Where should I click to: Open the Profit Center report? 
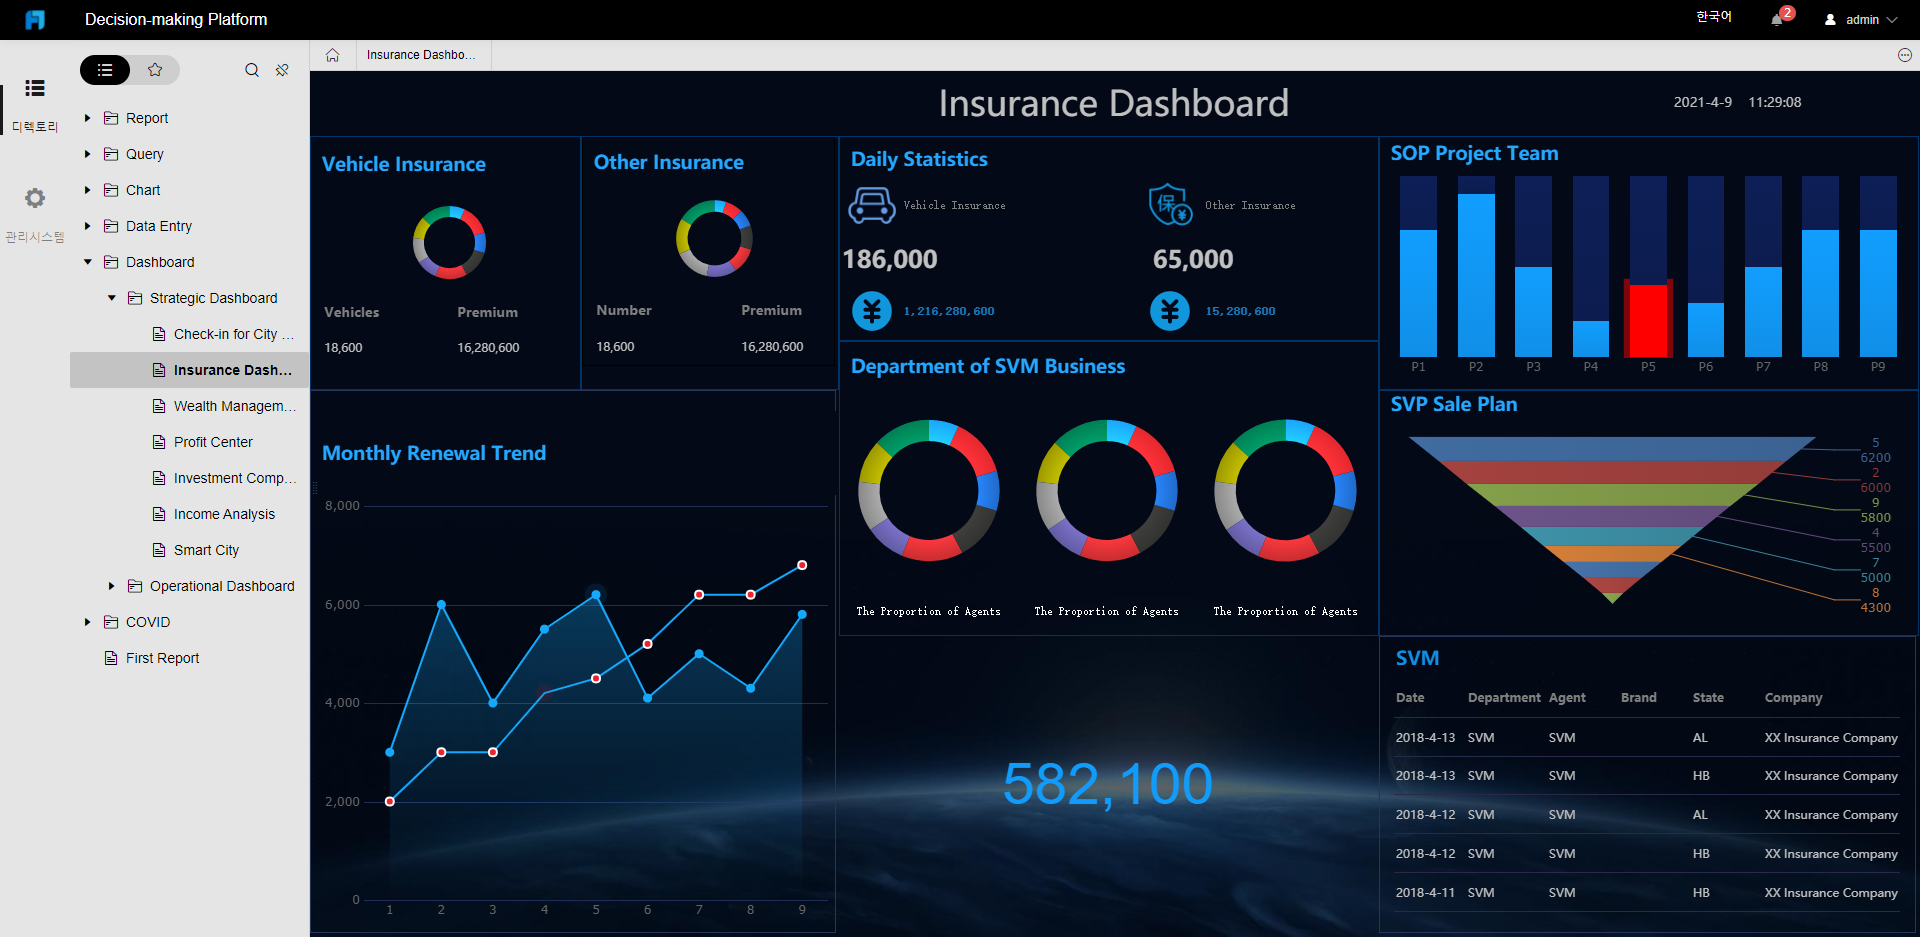tap(213, 442)
